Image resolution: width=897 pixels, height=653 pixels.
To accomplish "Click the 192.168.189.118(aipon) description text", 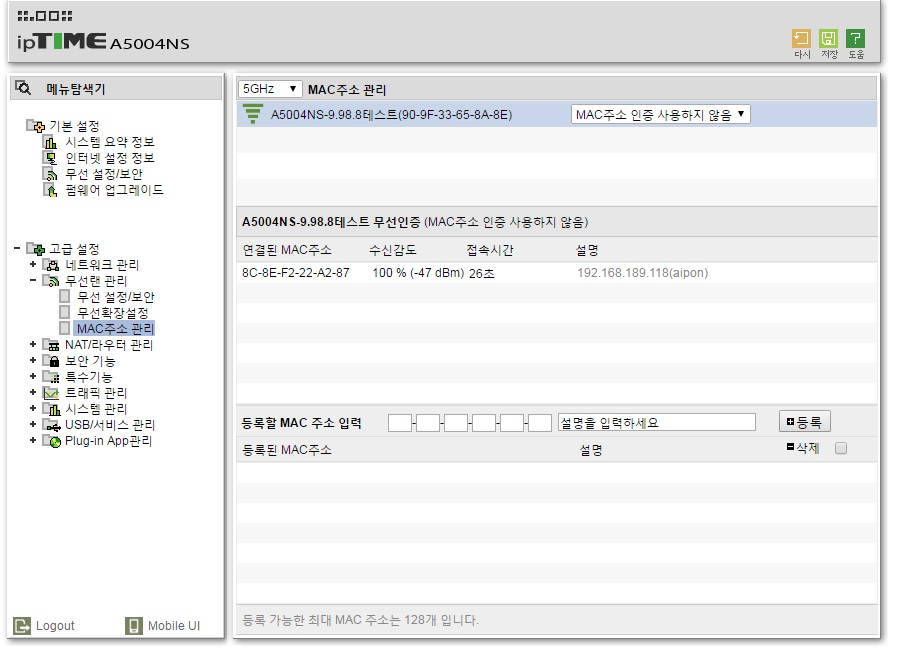I will tap(642, 273).
